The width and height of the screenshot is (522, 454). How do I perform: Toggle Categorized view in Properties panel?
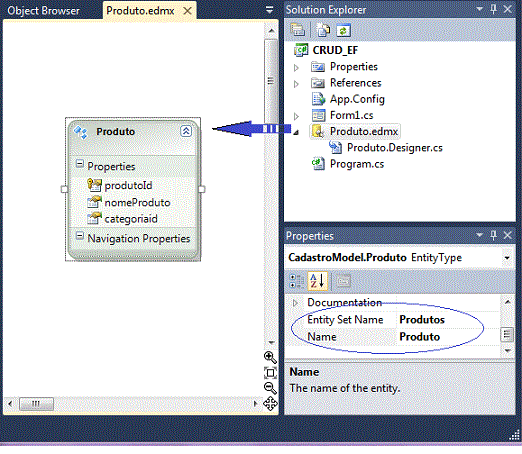tap(295, 281)
